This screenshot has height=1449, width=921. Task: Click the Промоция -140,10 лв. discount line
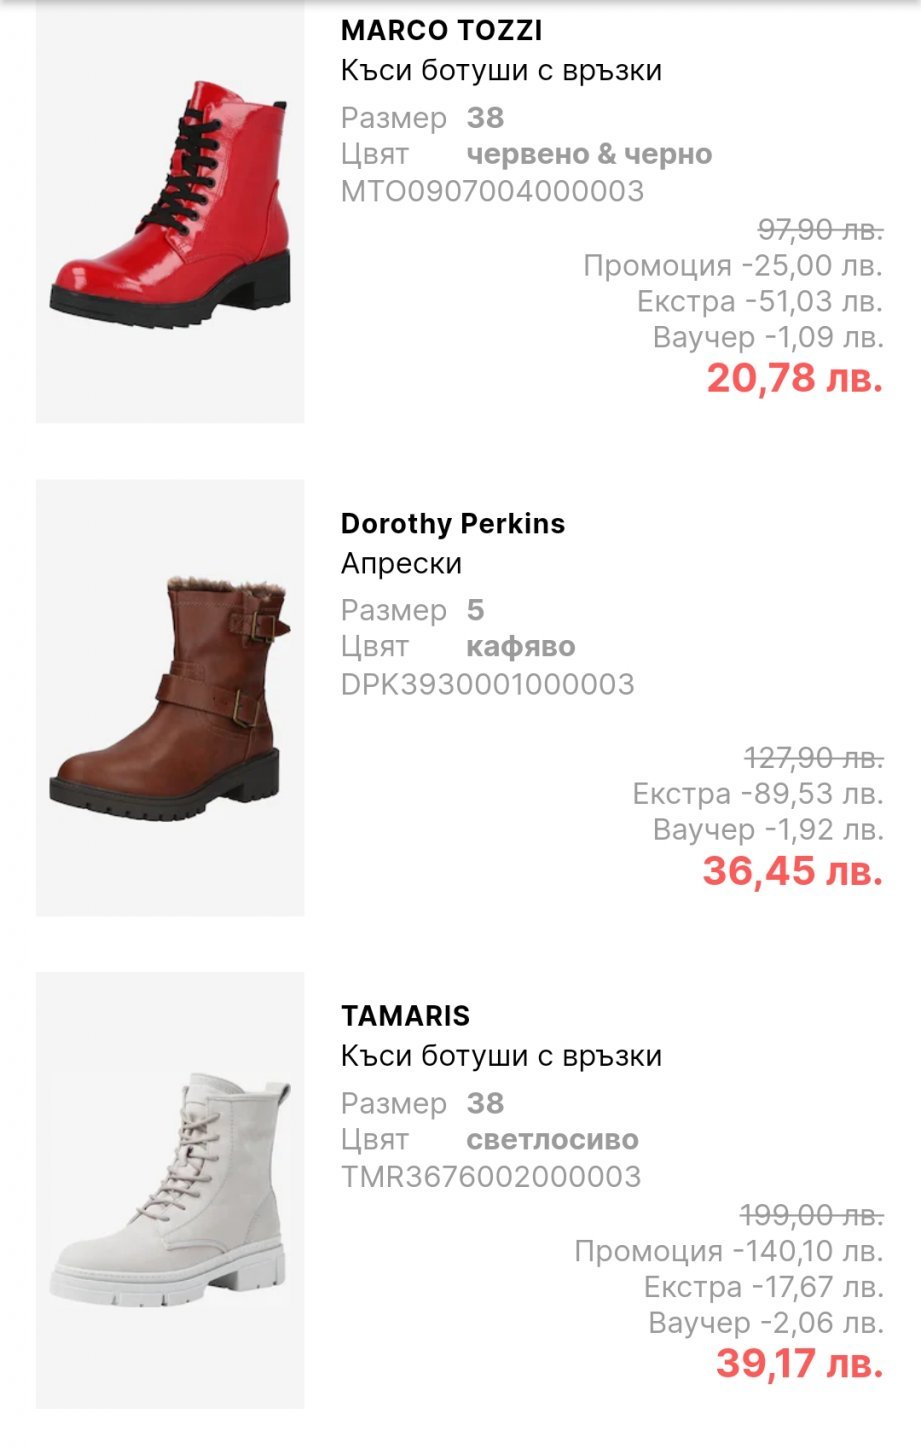pyautogui.click(x=728, y=1251)
